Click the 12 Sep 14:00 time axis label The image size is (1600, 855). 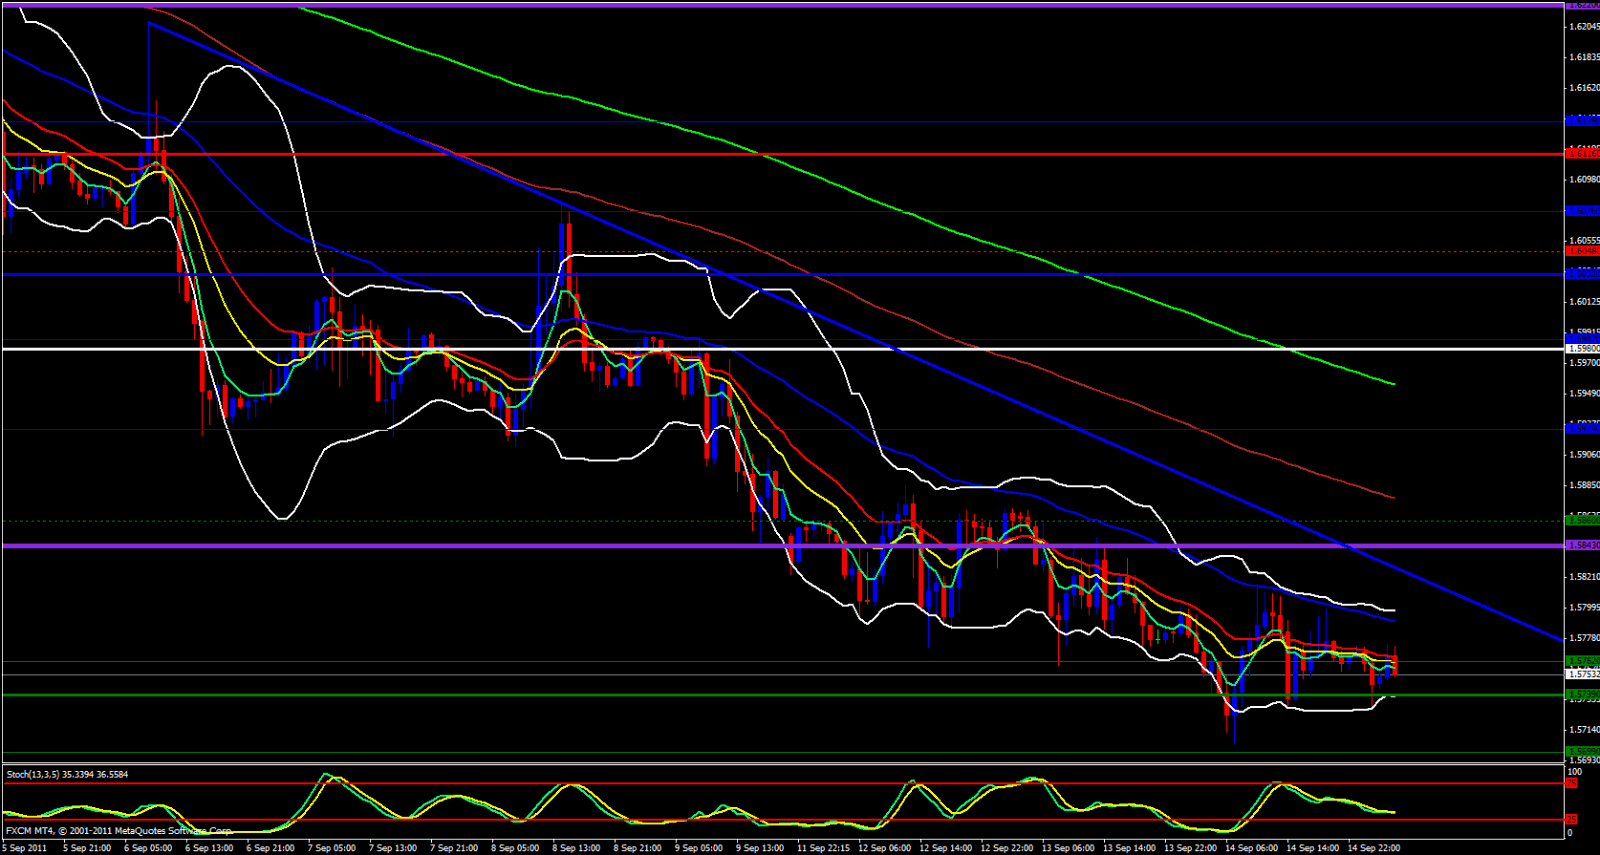pos(946,848)
